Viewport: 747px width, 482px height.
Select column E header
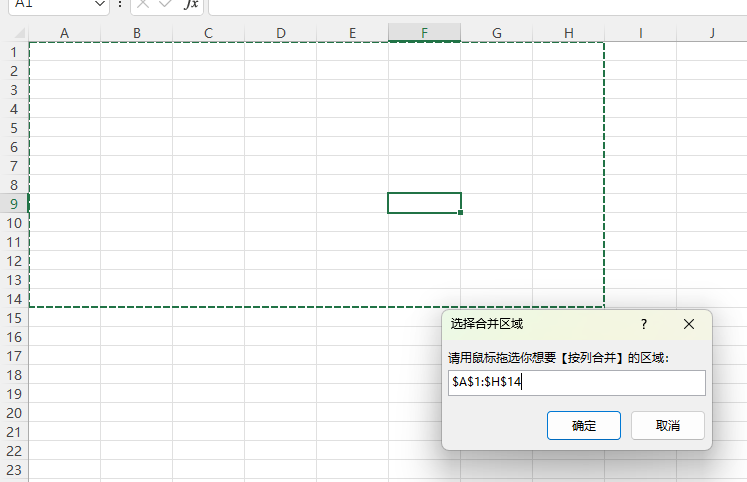click(353, 33)
